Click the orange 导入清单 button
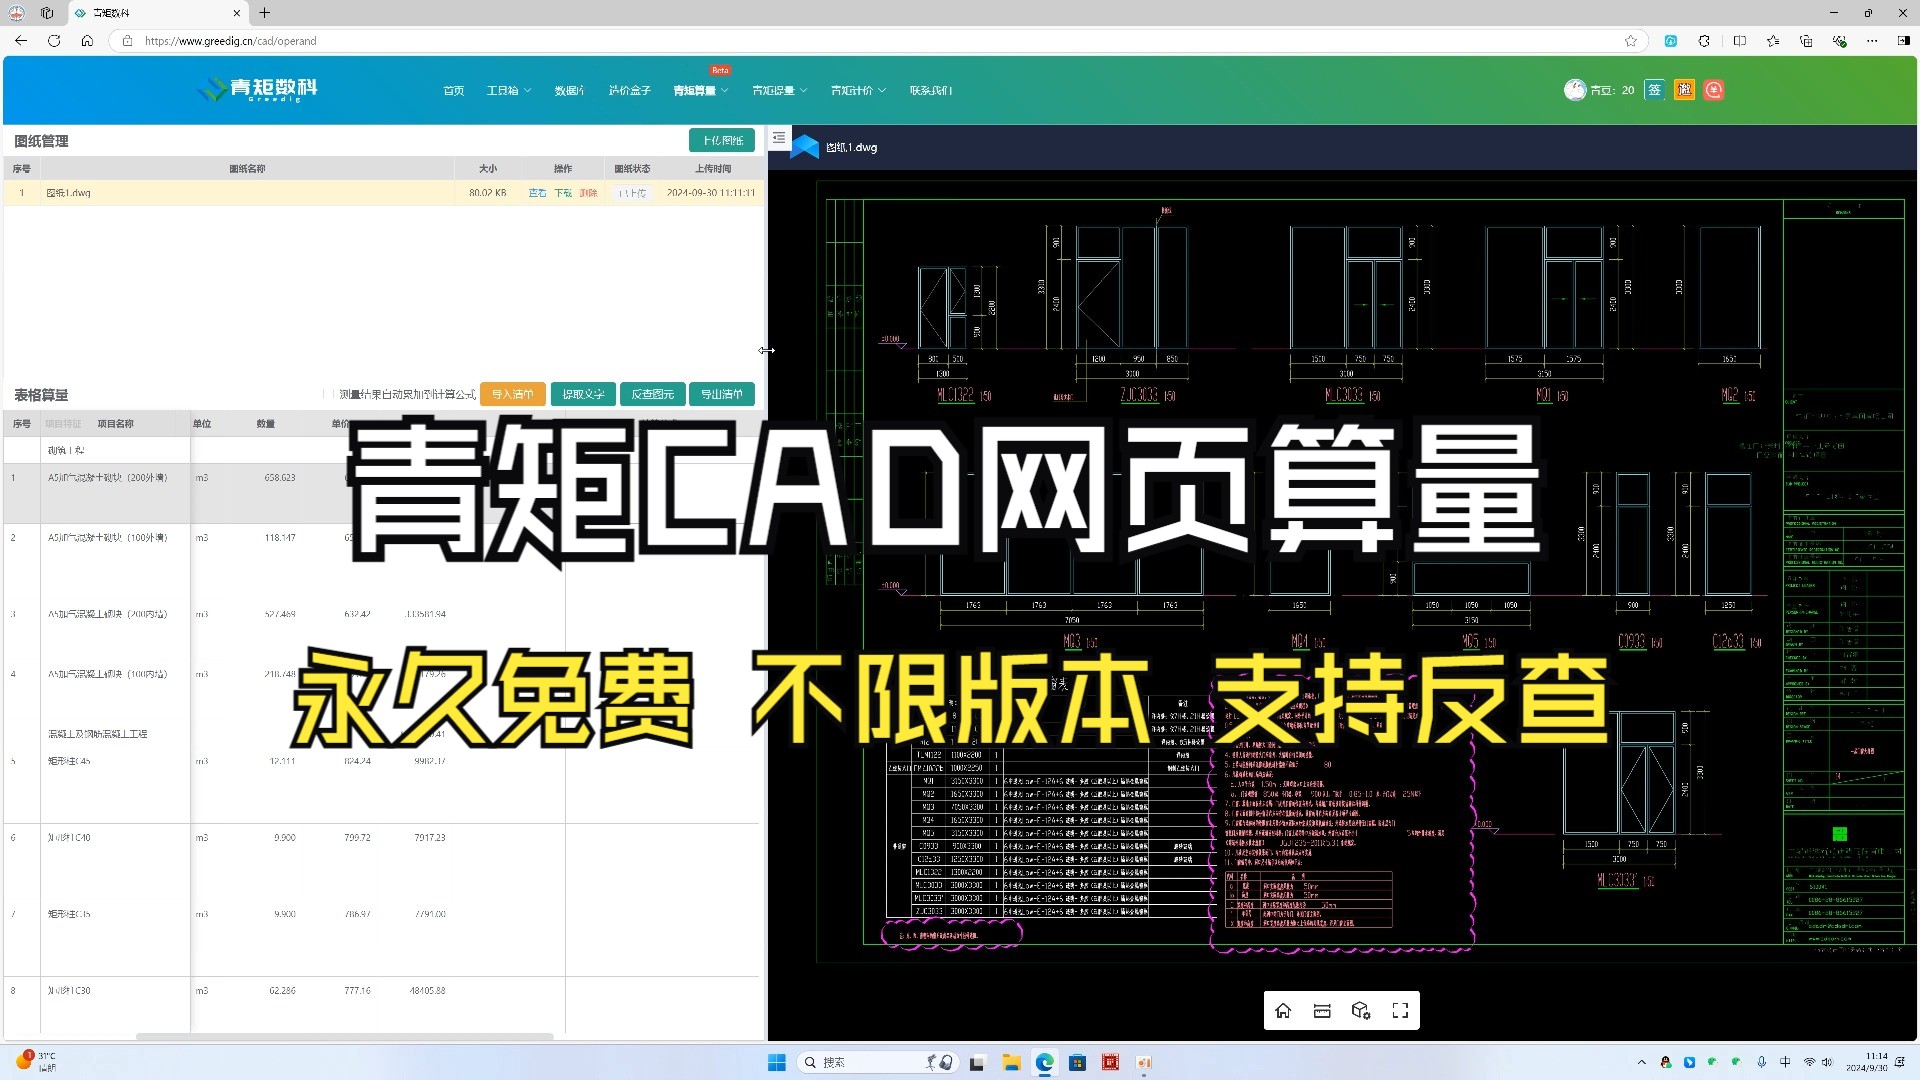Image resolution: width=1920 pixels, height=1080 pixels. pos(512,394)
